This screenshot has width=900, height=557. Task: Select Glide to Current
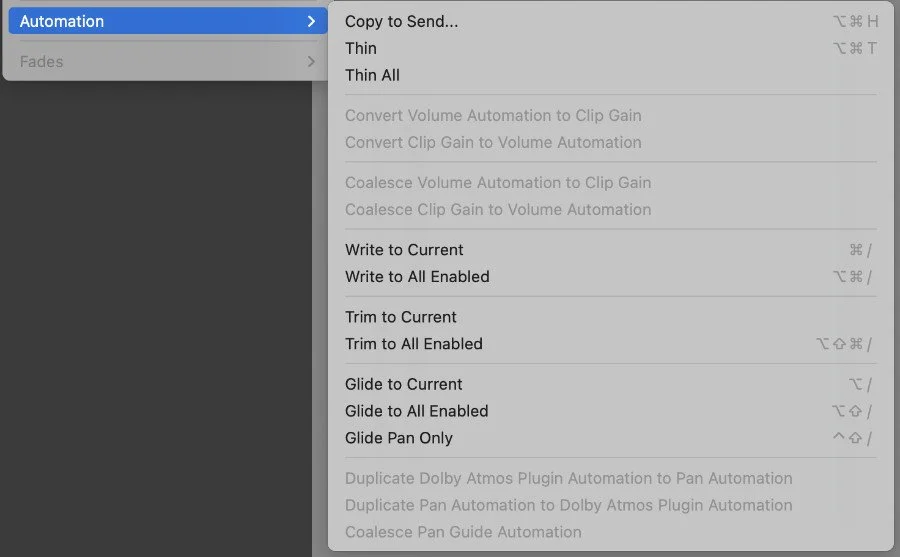611,384
